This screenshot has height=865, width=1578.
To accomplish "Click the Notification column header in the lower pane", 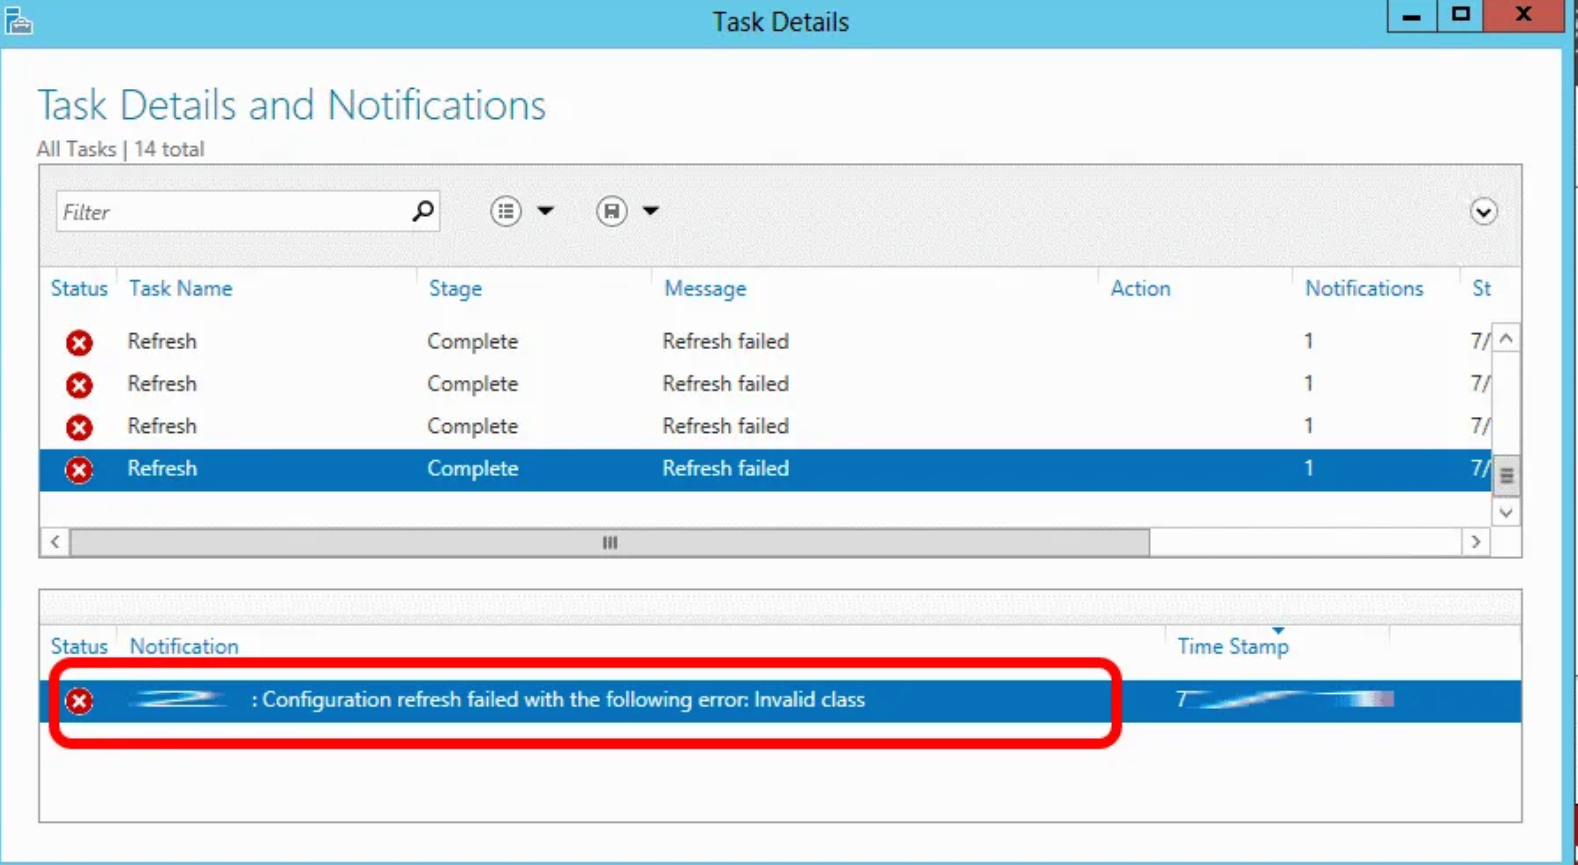I will pyautogui.click(x=184, y=646).
